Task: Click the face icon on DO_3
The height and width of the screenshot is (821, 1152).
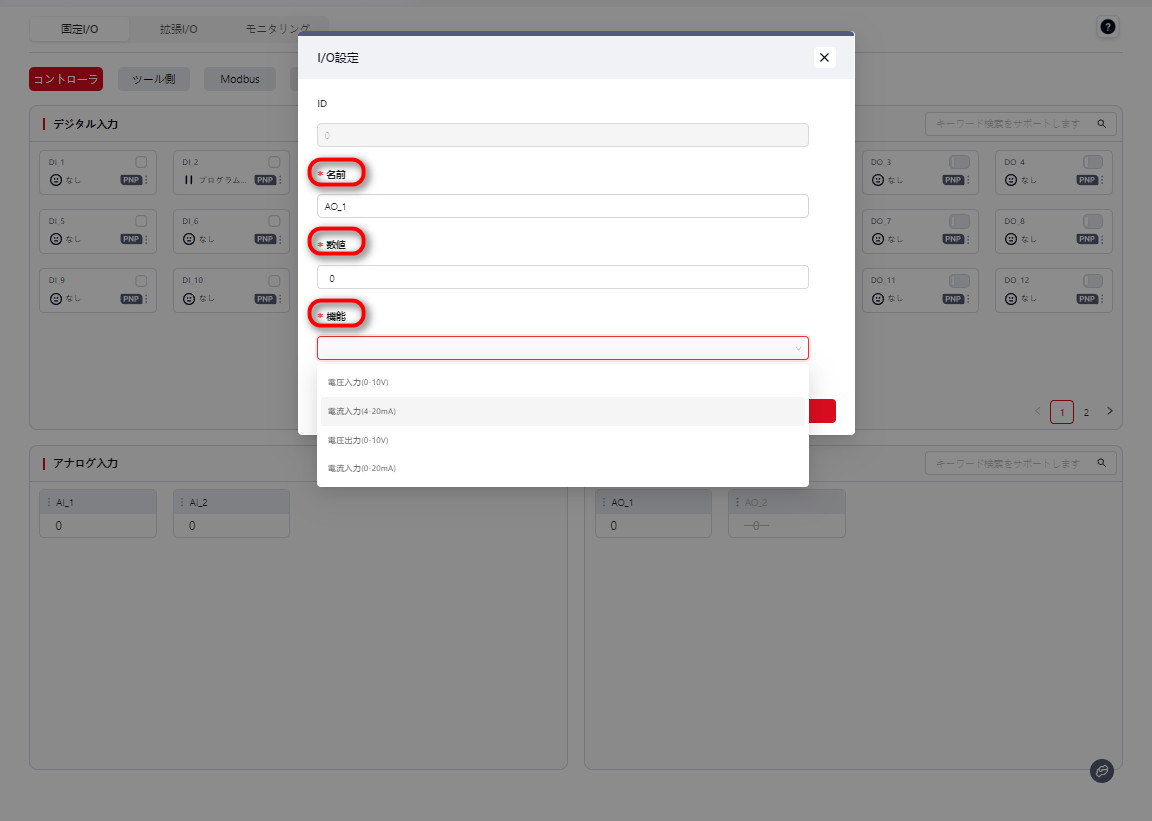Action: (x=878, y=181)
